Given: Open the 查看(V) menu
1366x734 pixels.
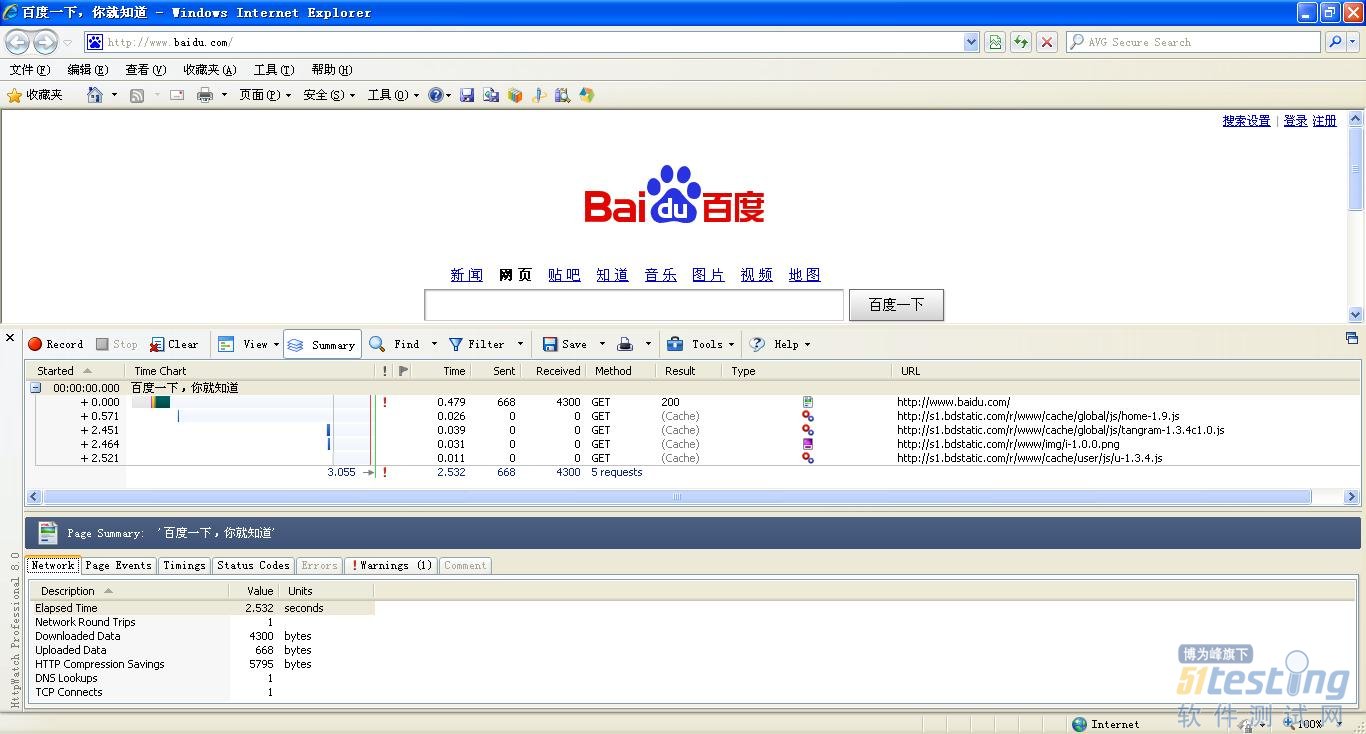Looking at the screenshot, I should tap(145, 70).
